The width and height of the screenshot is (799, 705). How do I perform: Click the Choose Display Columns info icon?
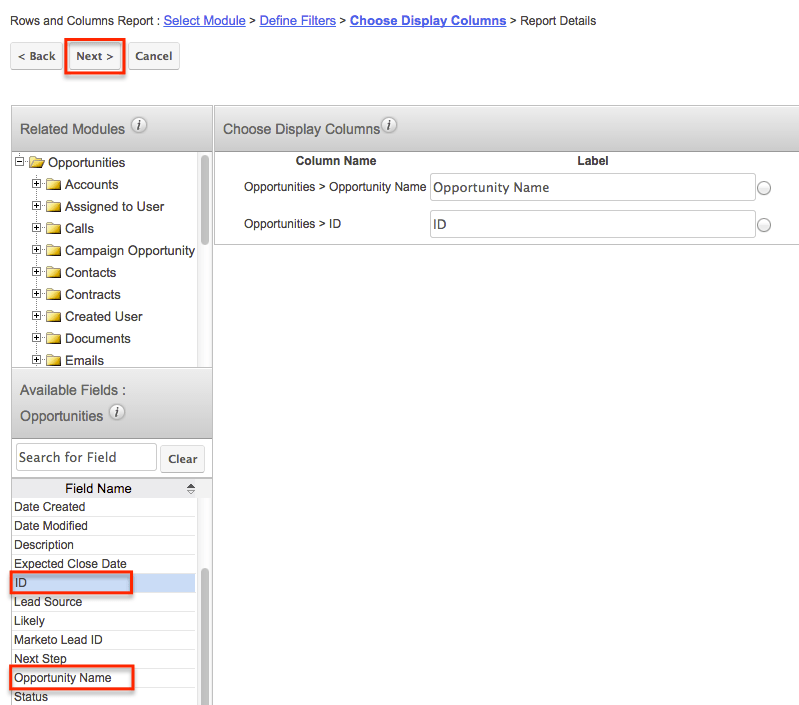tap(389, 125)
